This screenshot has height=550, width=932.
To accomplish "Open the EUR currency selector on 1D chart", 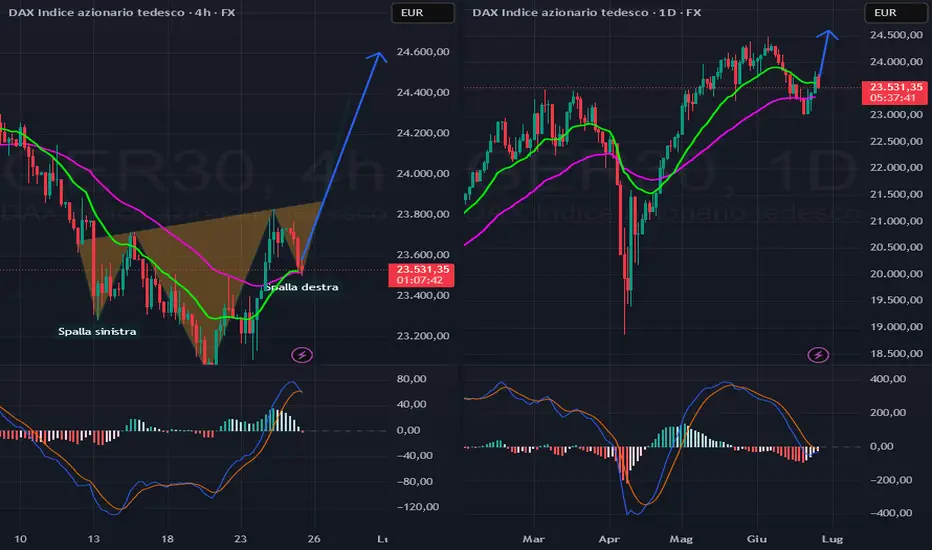I will click(896, 12).
